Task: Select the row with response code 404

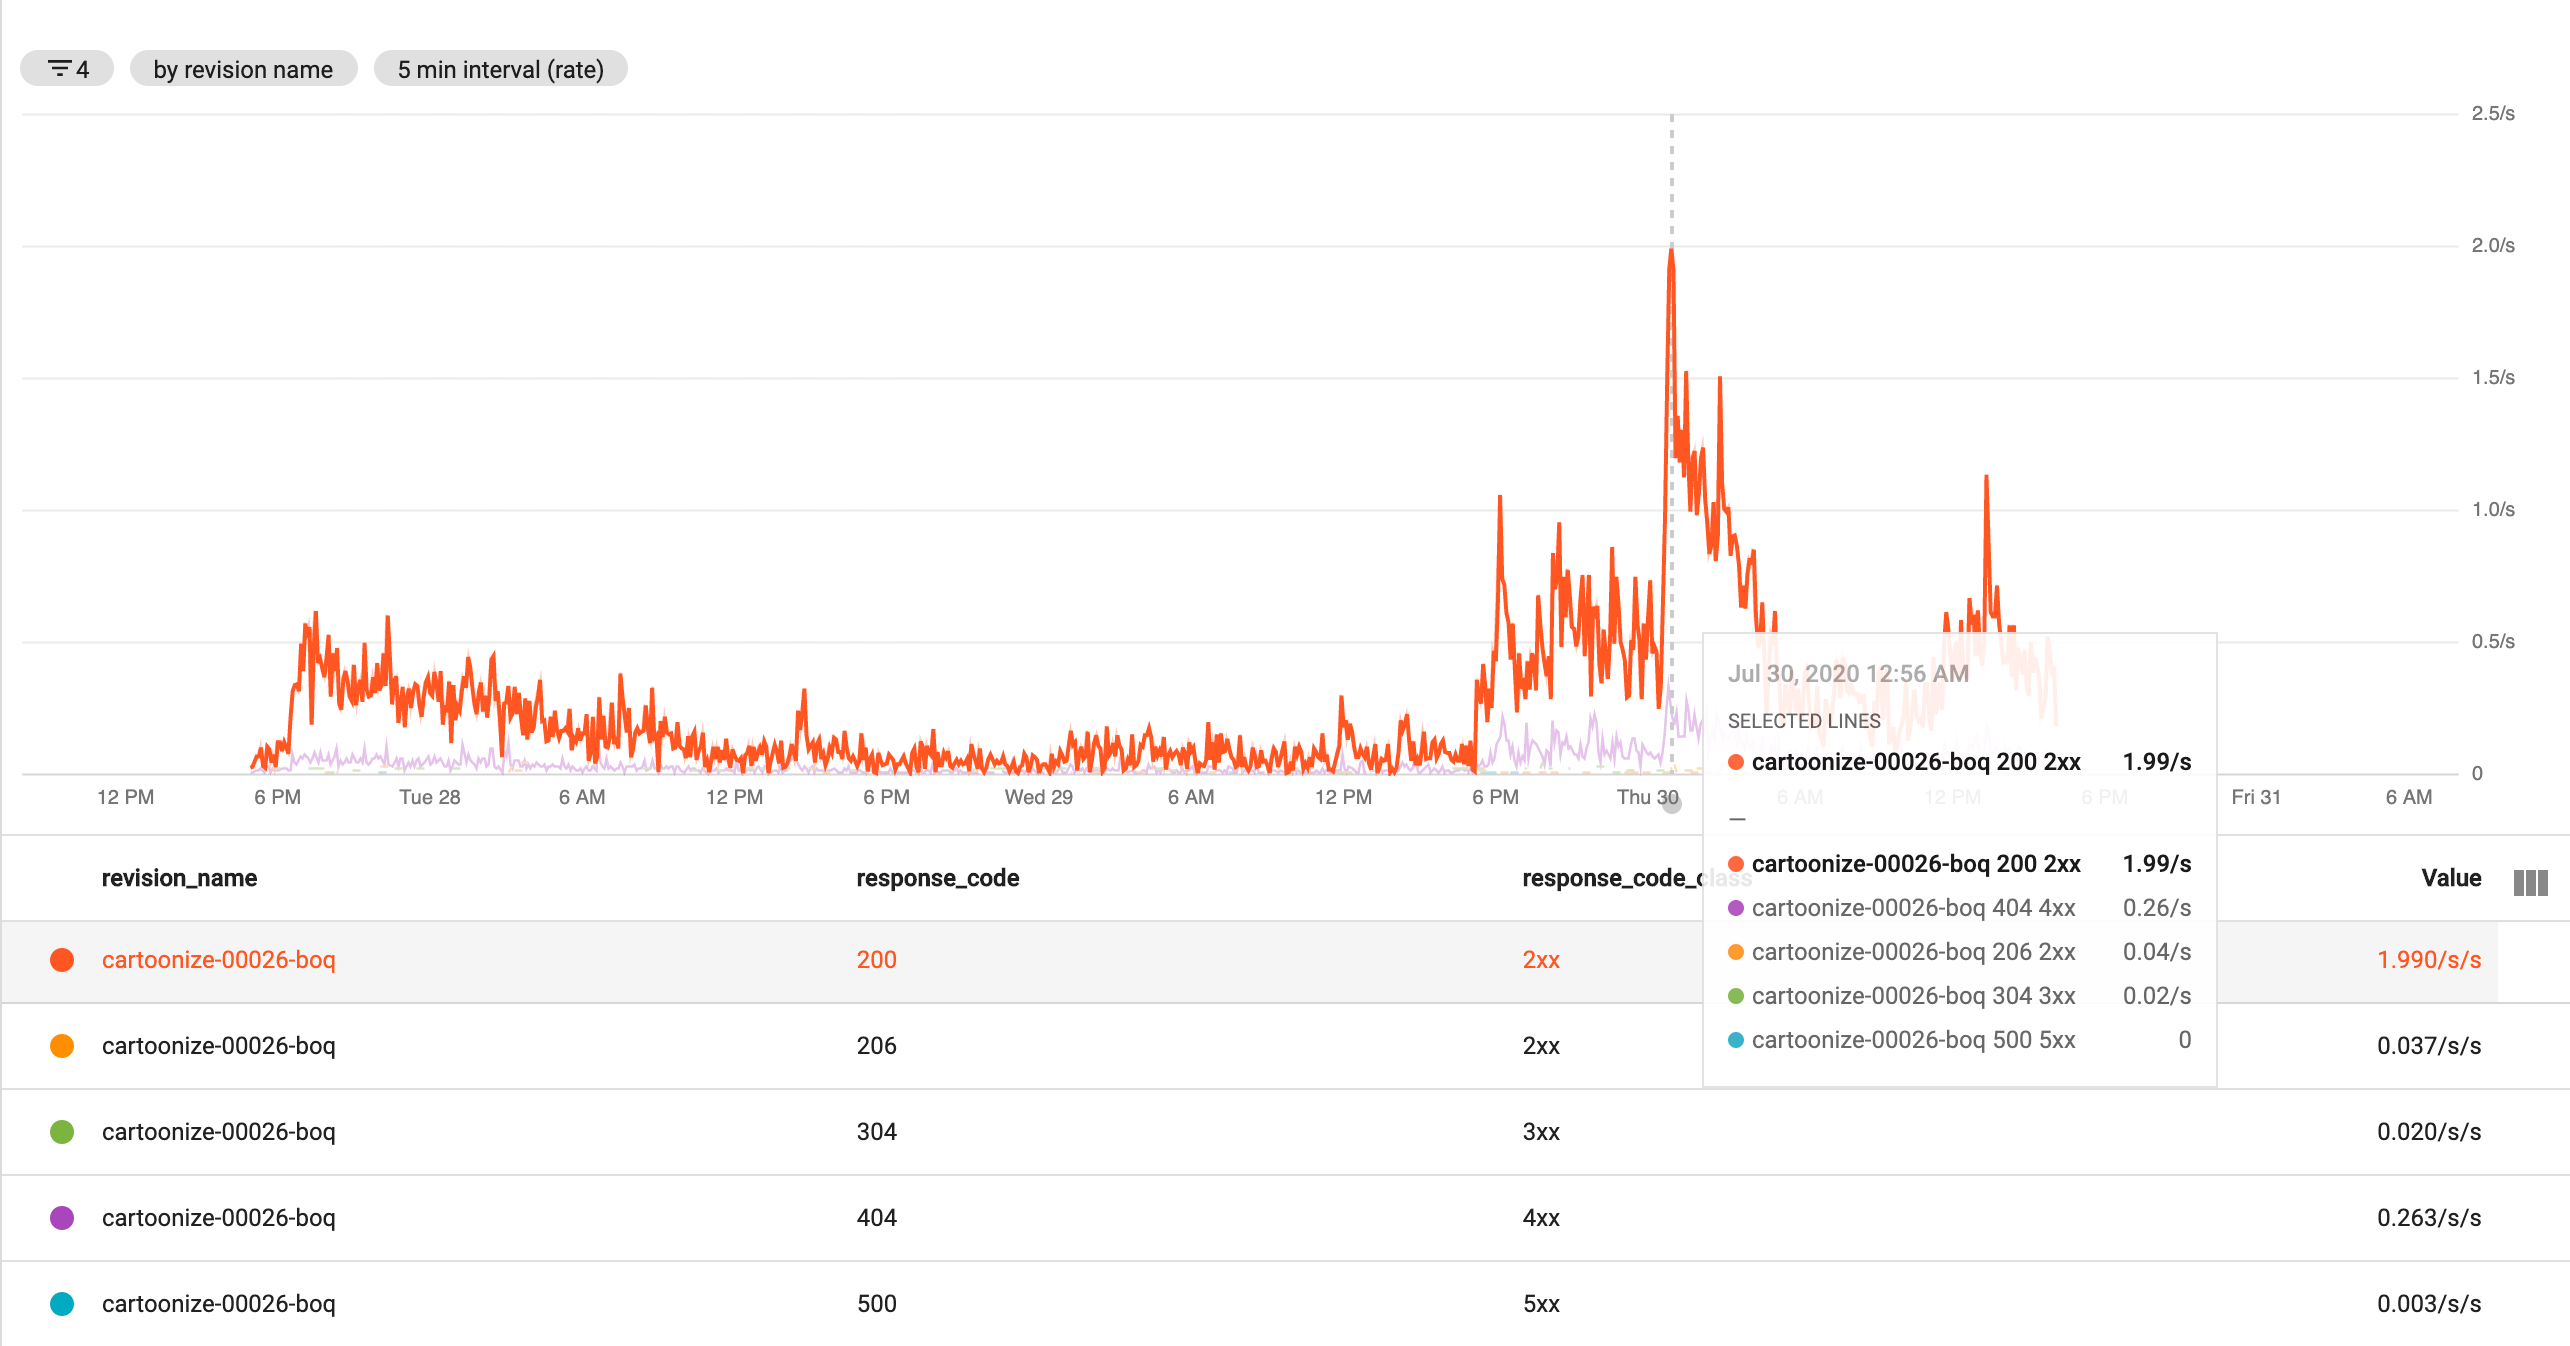Action: tap(876, 1218)
